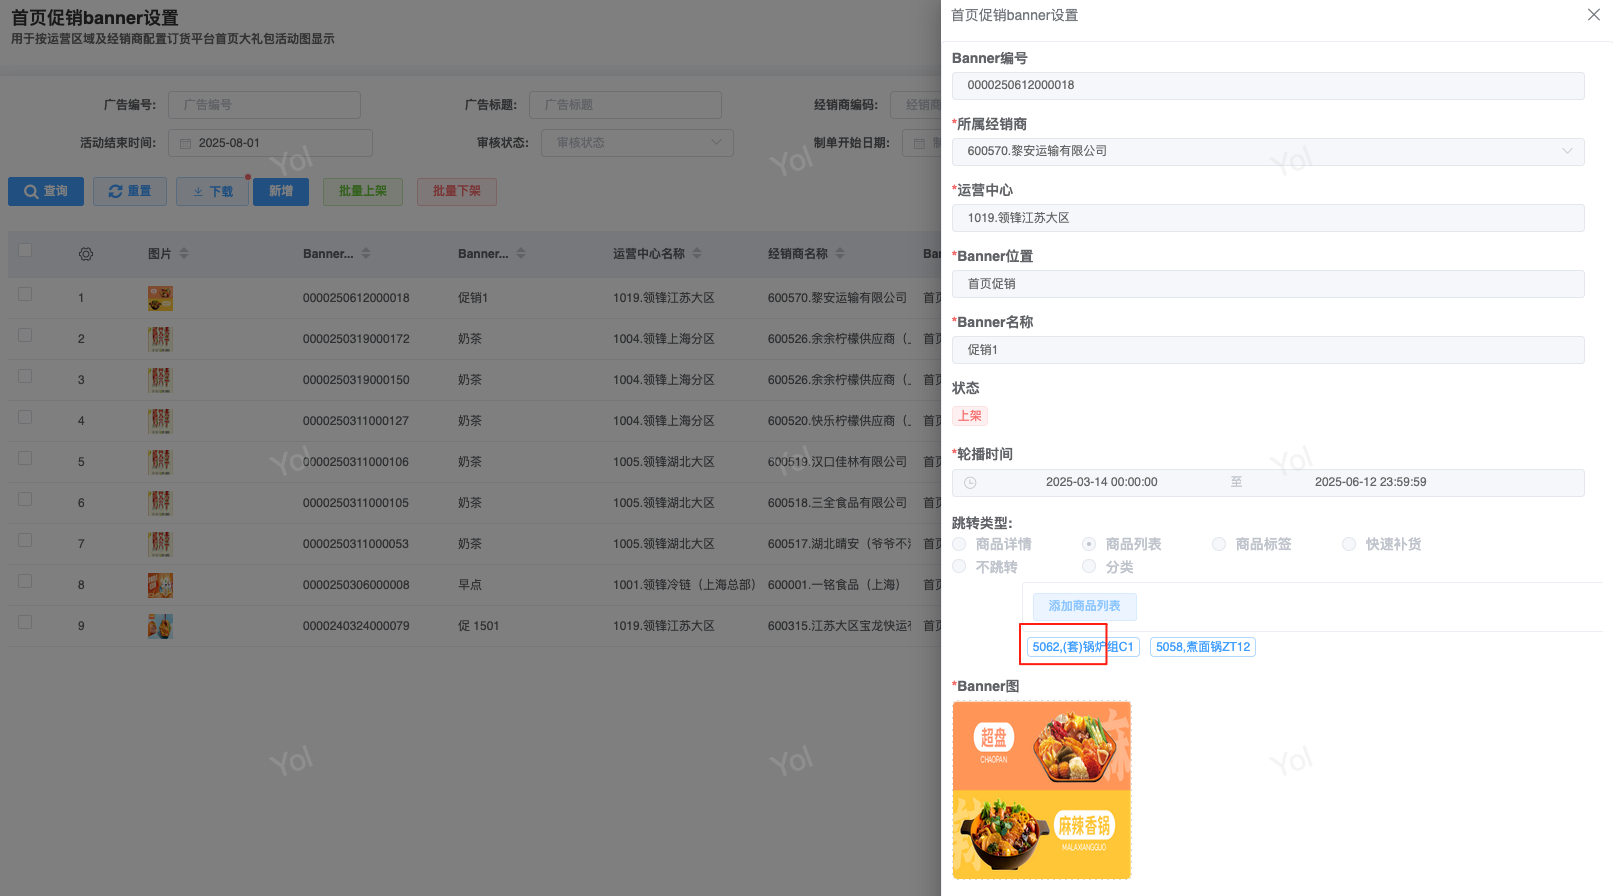Click the 重置 reset button

(130, 192)
